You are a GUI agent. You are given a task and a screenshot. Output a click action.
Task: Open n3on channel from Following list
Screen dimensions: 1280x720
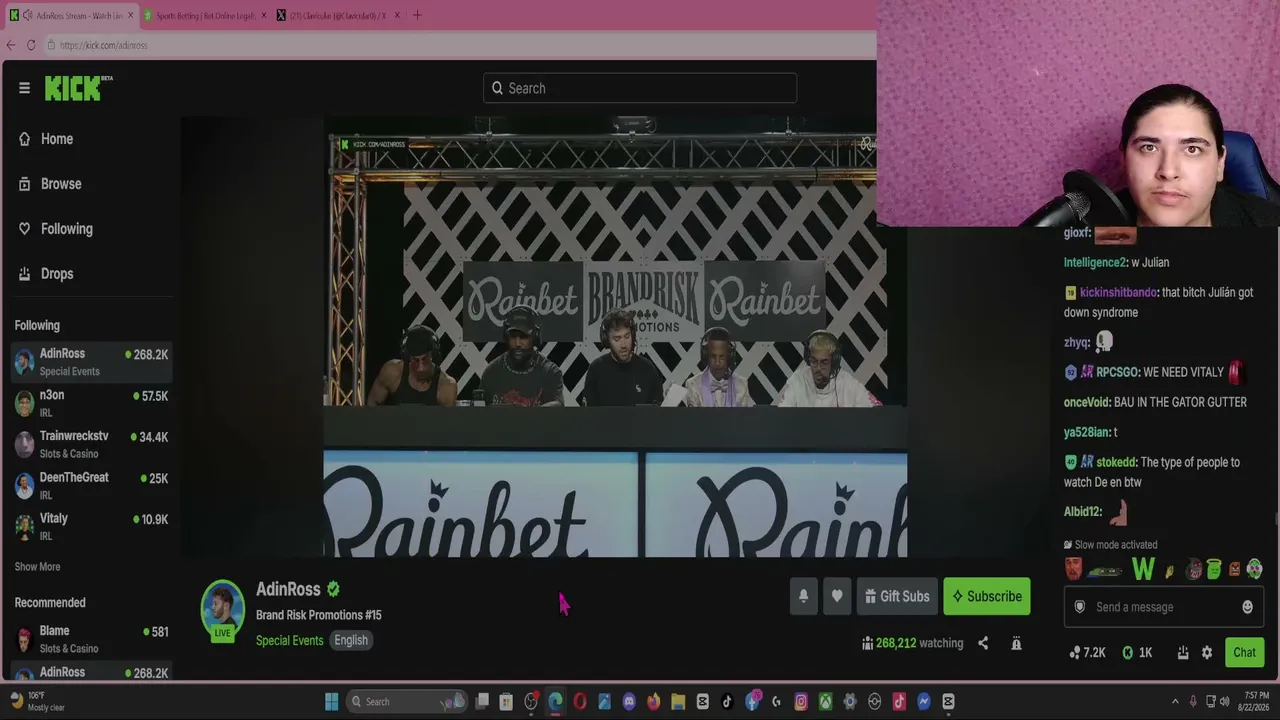(x=91, y=402)
